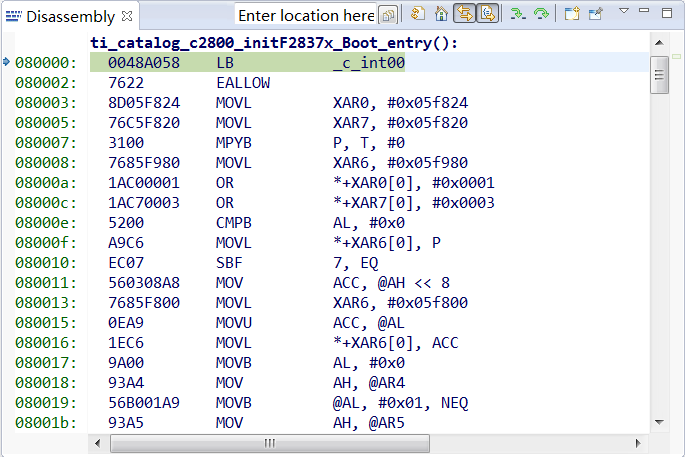Image resolution: width=685 pixels, height=457 pixels.
Task: Minimize the Disassembly view panel
Action: (x=644, y=10)
